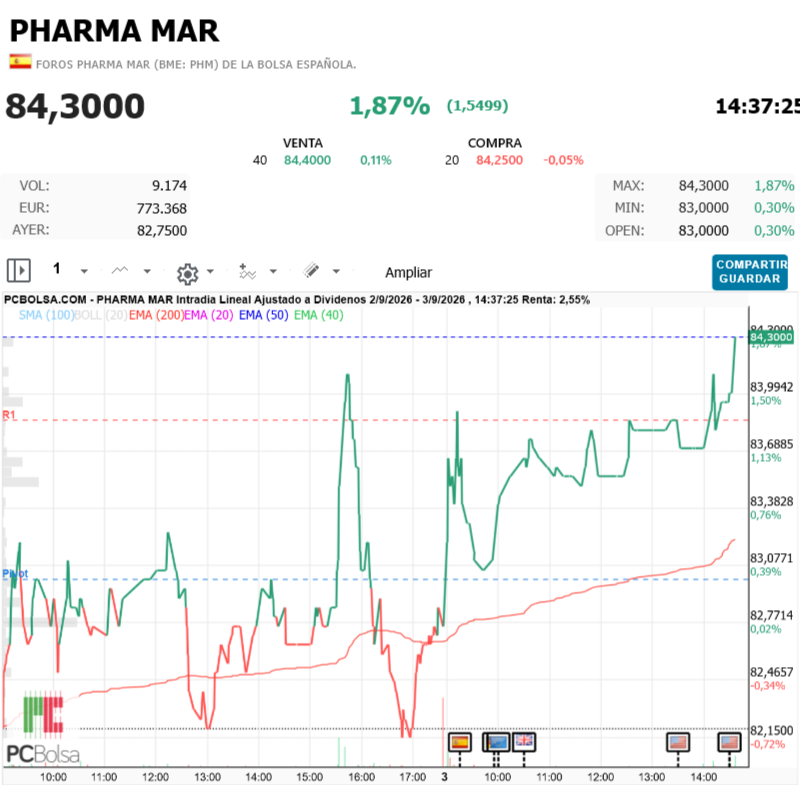Click the US flag marker near 14:30
The width and height of the screenshot is (800, 785).
coord(729,742)
